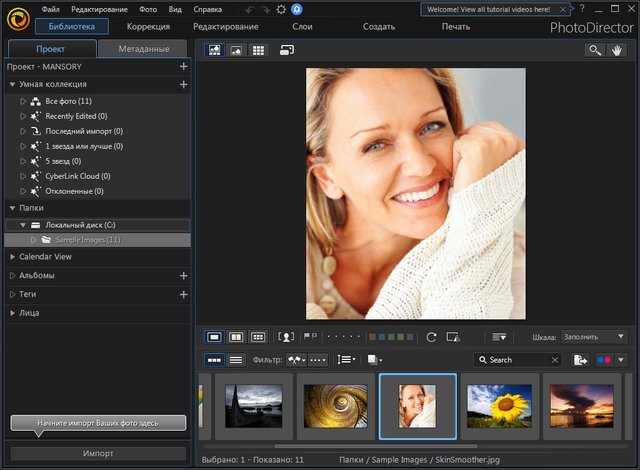
Task: Open toolbar customize dropdown
Action: 499,337
